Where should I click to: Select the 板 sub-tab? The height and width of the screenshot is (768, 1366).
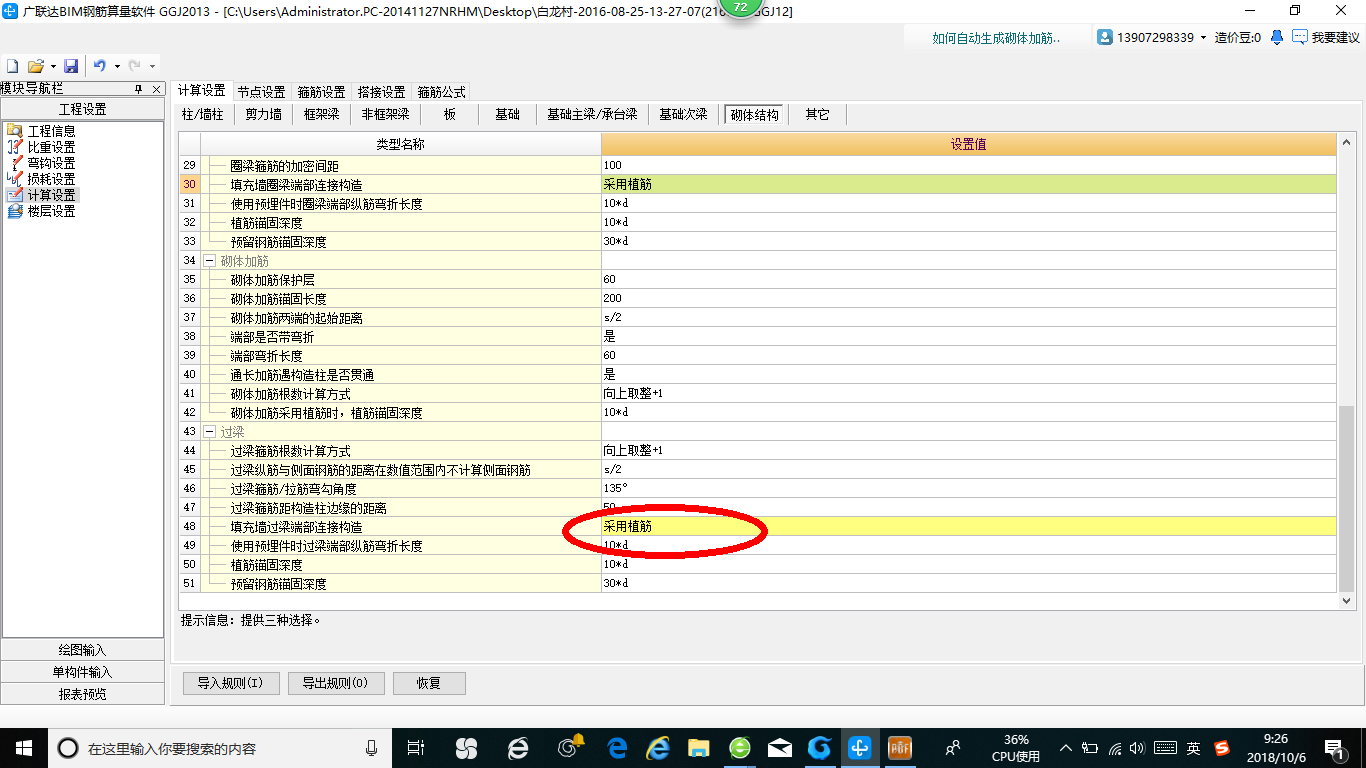pyautogui.click(x=449, y=114)
